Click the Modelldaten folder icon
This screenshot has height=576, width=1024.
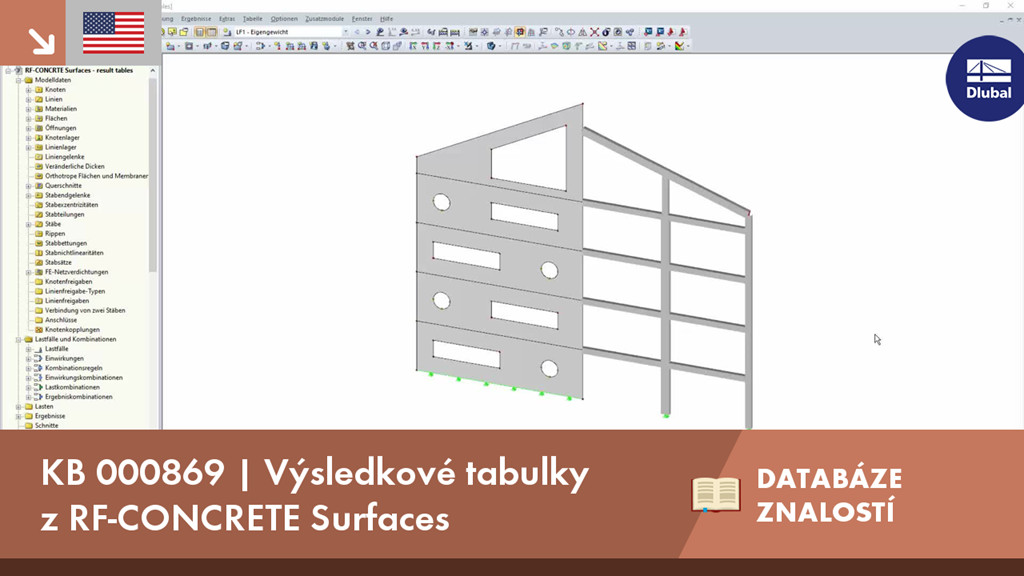[28, 80]
